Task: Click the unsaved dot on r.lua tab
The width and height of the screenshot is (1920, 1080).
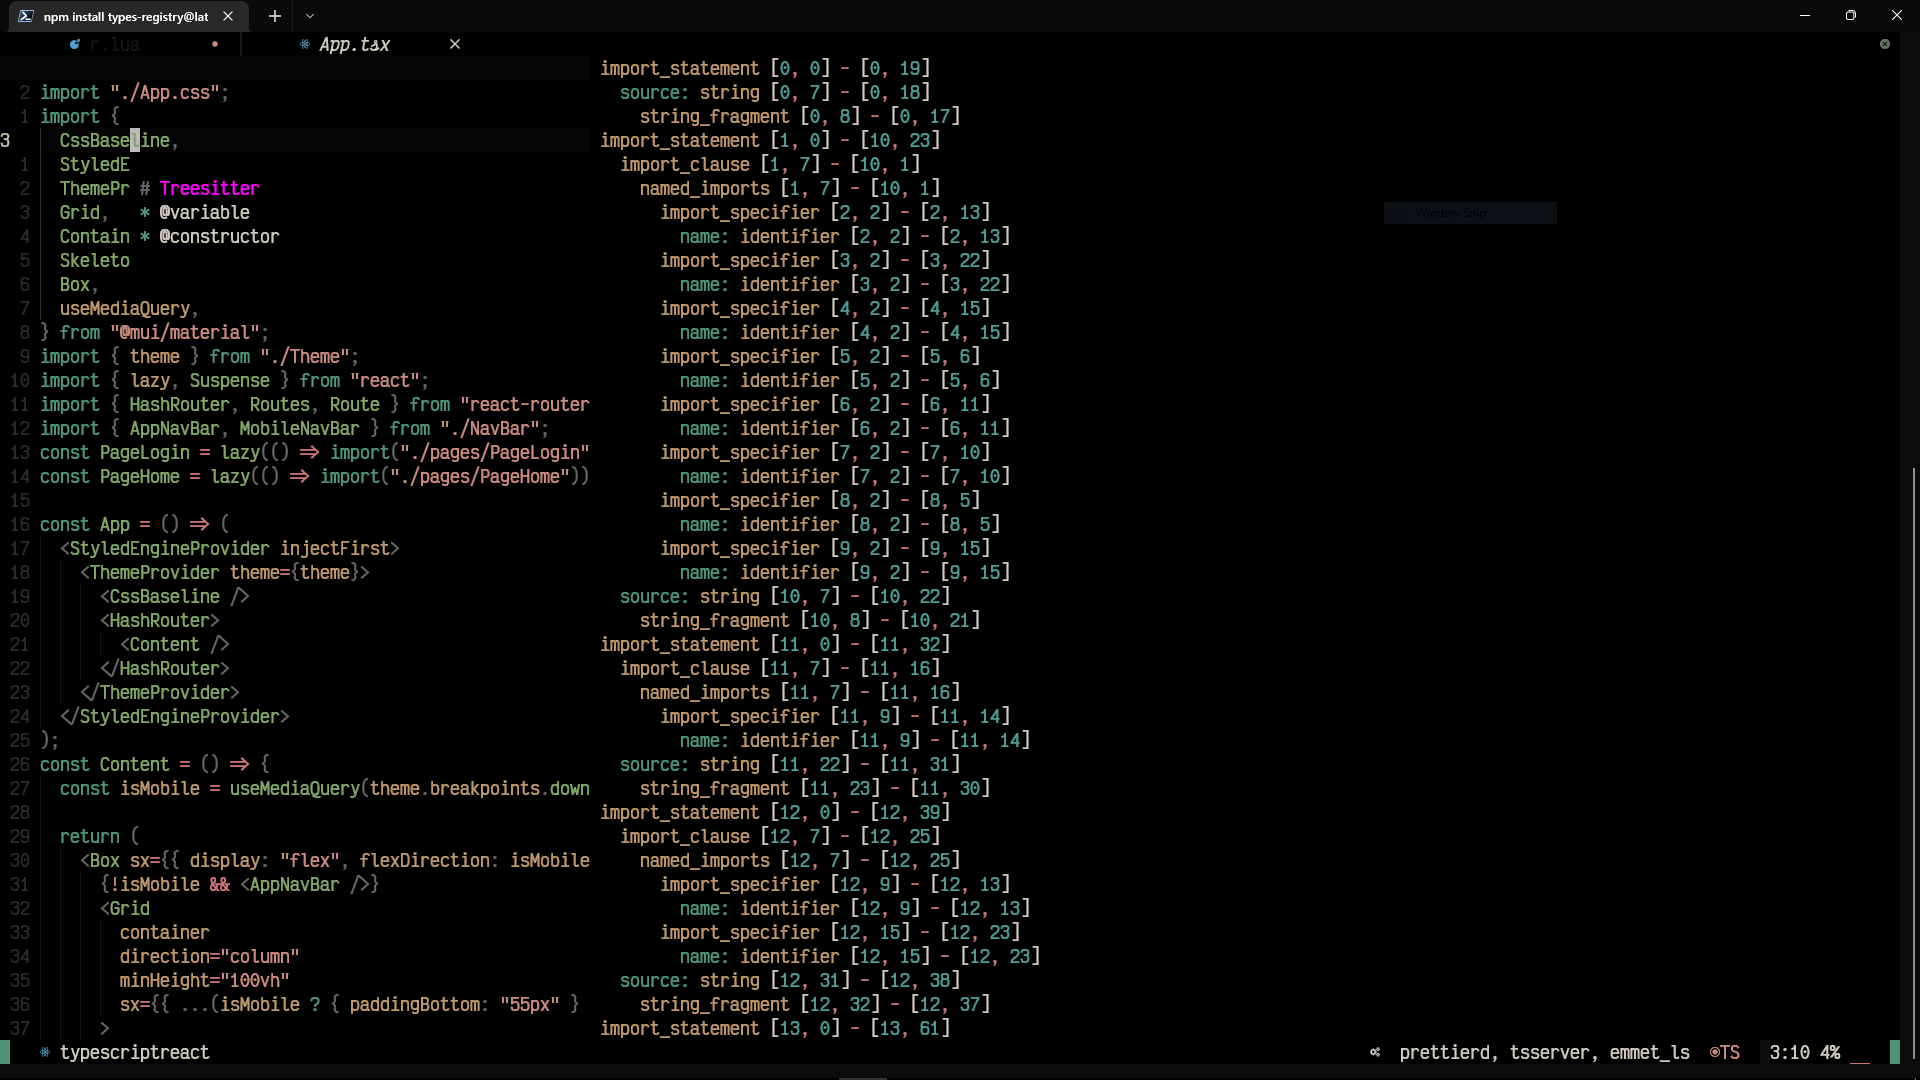Action: click(x=215, y=45)
